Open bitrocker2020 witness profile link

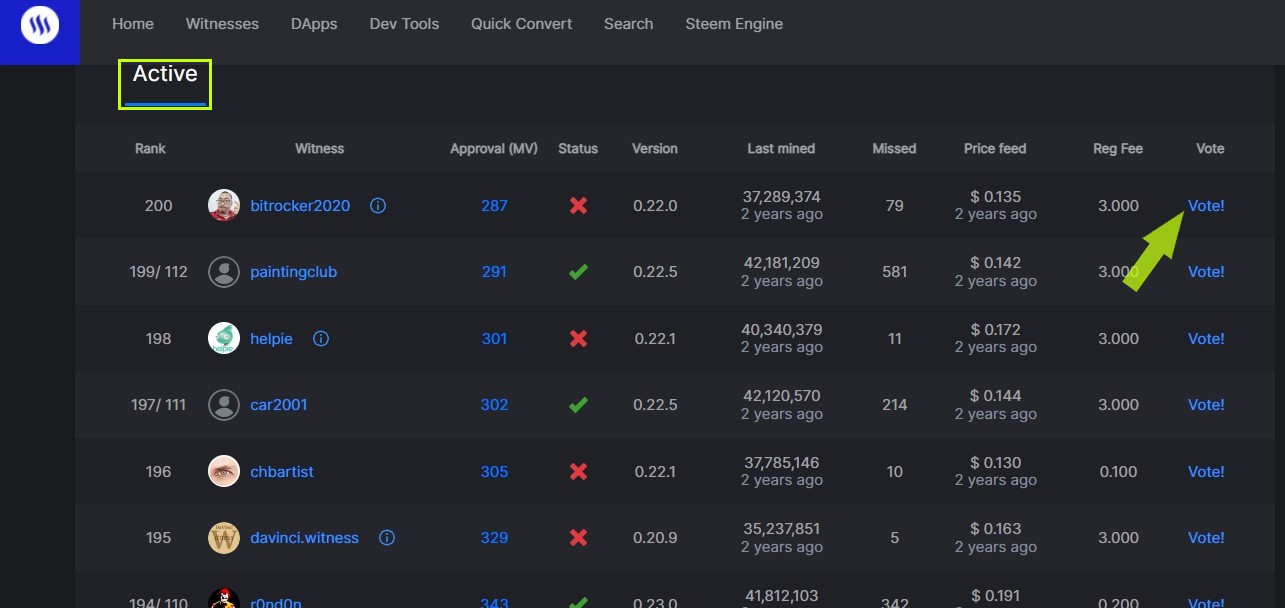[x=300, y=206]
